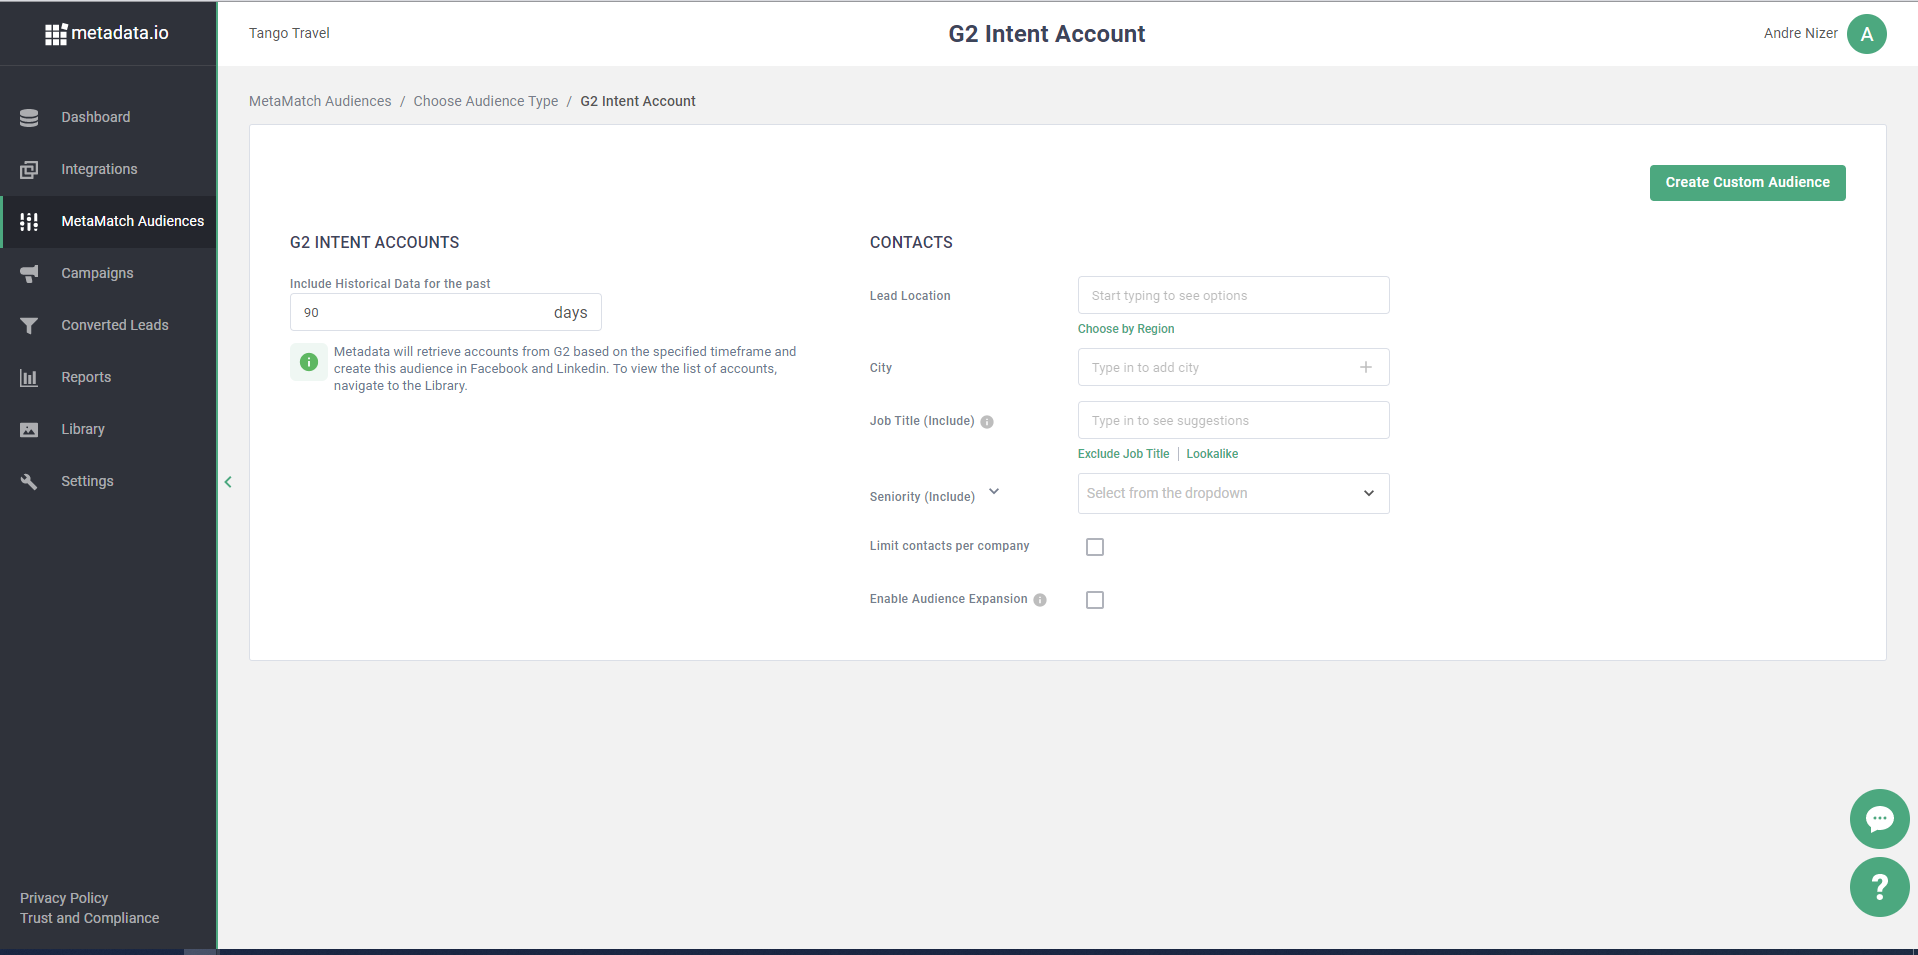This screenshot has height=955, width=1918.
Task: Open the help question mark button
Action: click(x=1879, y=887)
